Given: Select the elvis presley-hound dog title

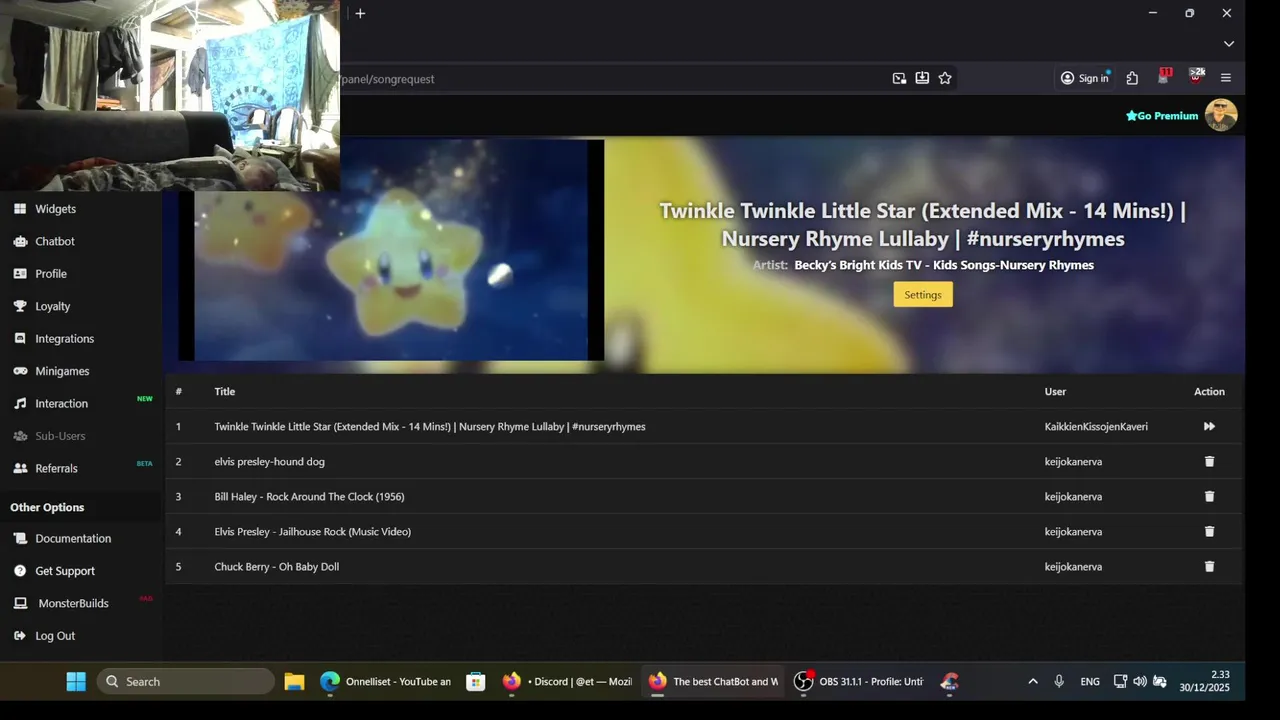Looking at the screenshot, I should pyautogui.click(x=269, y=462).
